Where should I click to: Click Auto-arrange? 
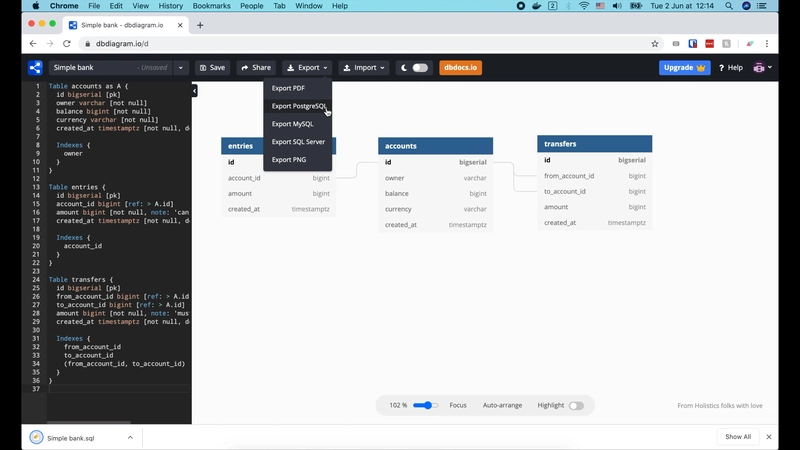(502, 405)
